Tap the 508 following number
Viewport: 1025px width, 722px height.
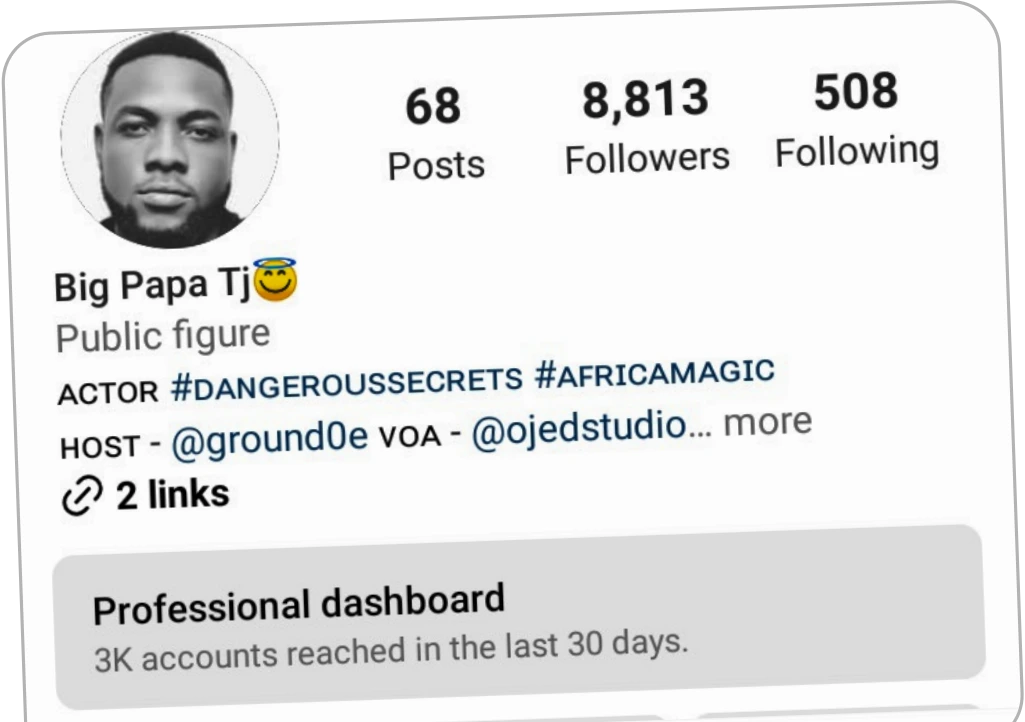(x=856, y=93)
